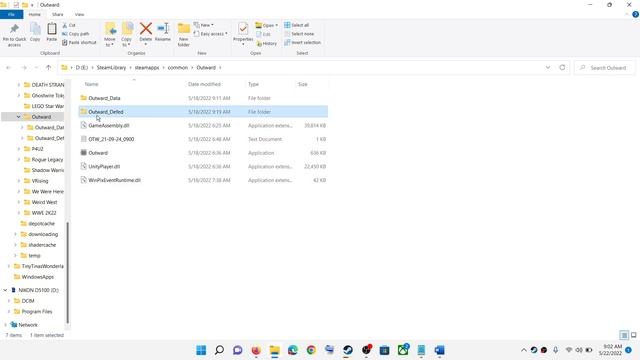
Task: Open taskbar Search
Action: point(219,350)
